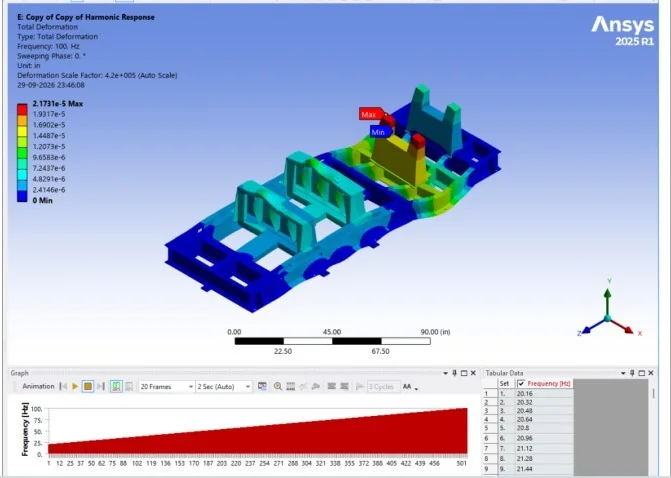Click the orange legend swatch near 1.6902e-5
This screenshot has height=478, width=671.
click(22, 120)
